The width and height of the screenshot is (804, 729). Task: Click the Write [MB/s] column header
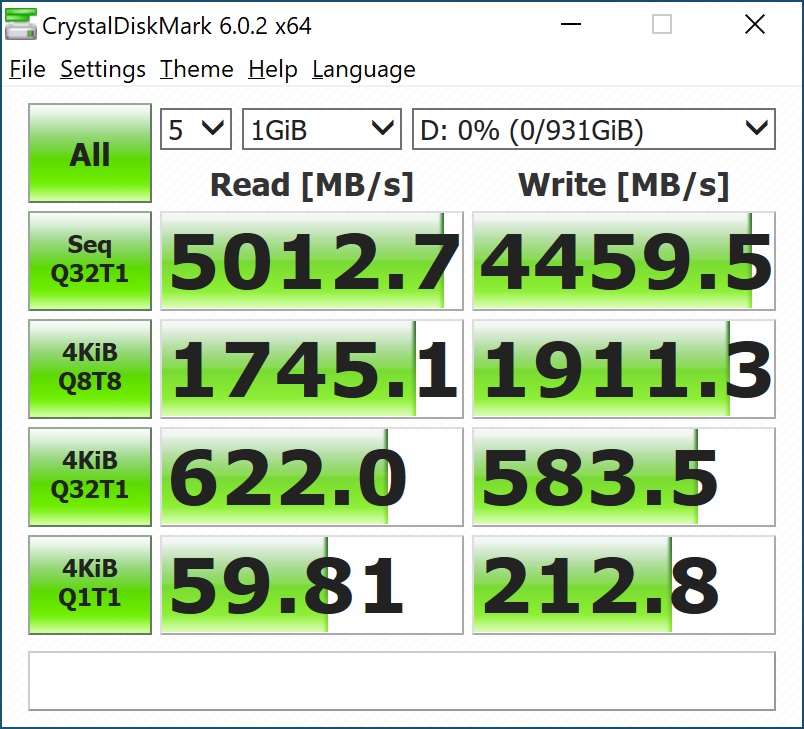[x=624, y=185]
